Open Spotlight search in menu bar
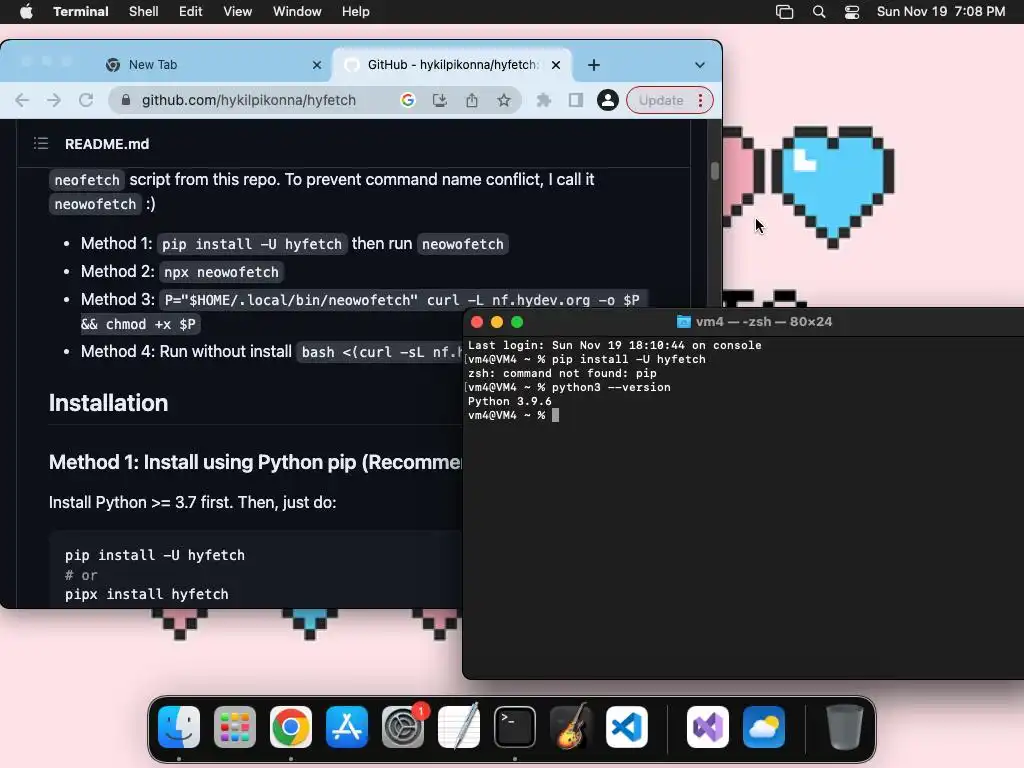The width and height of the screenshot is (1024, 768). tap(819, 12)
